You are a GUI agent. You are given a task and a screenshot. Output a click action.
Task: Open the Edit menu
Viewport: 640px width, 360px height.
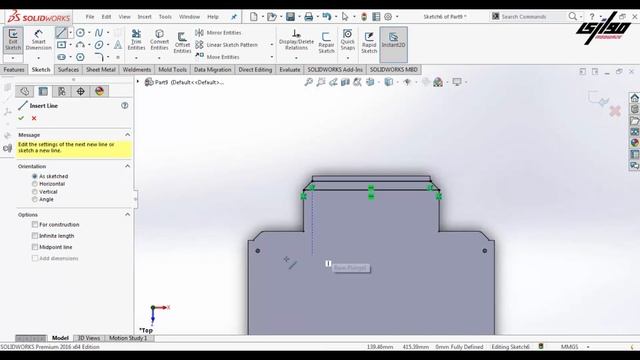click(x=106, y=17)
